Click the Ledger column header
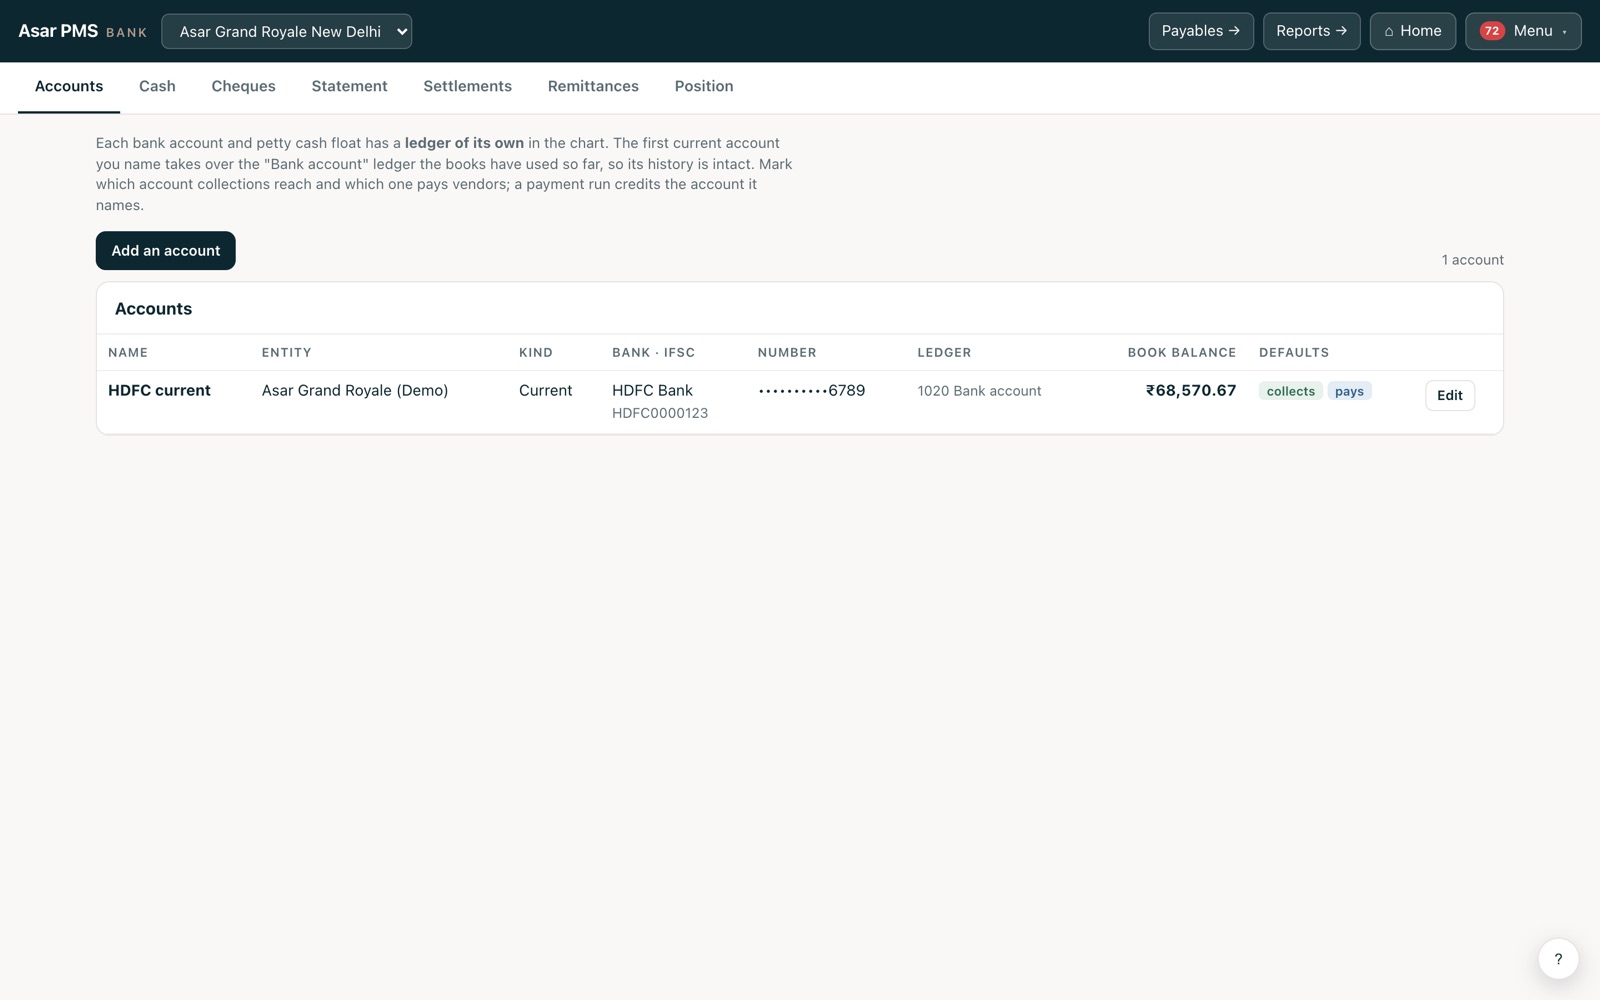1600x1000 pixels. point(944,352)
